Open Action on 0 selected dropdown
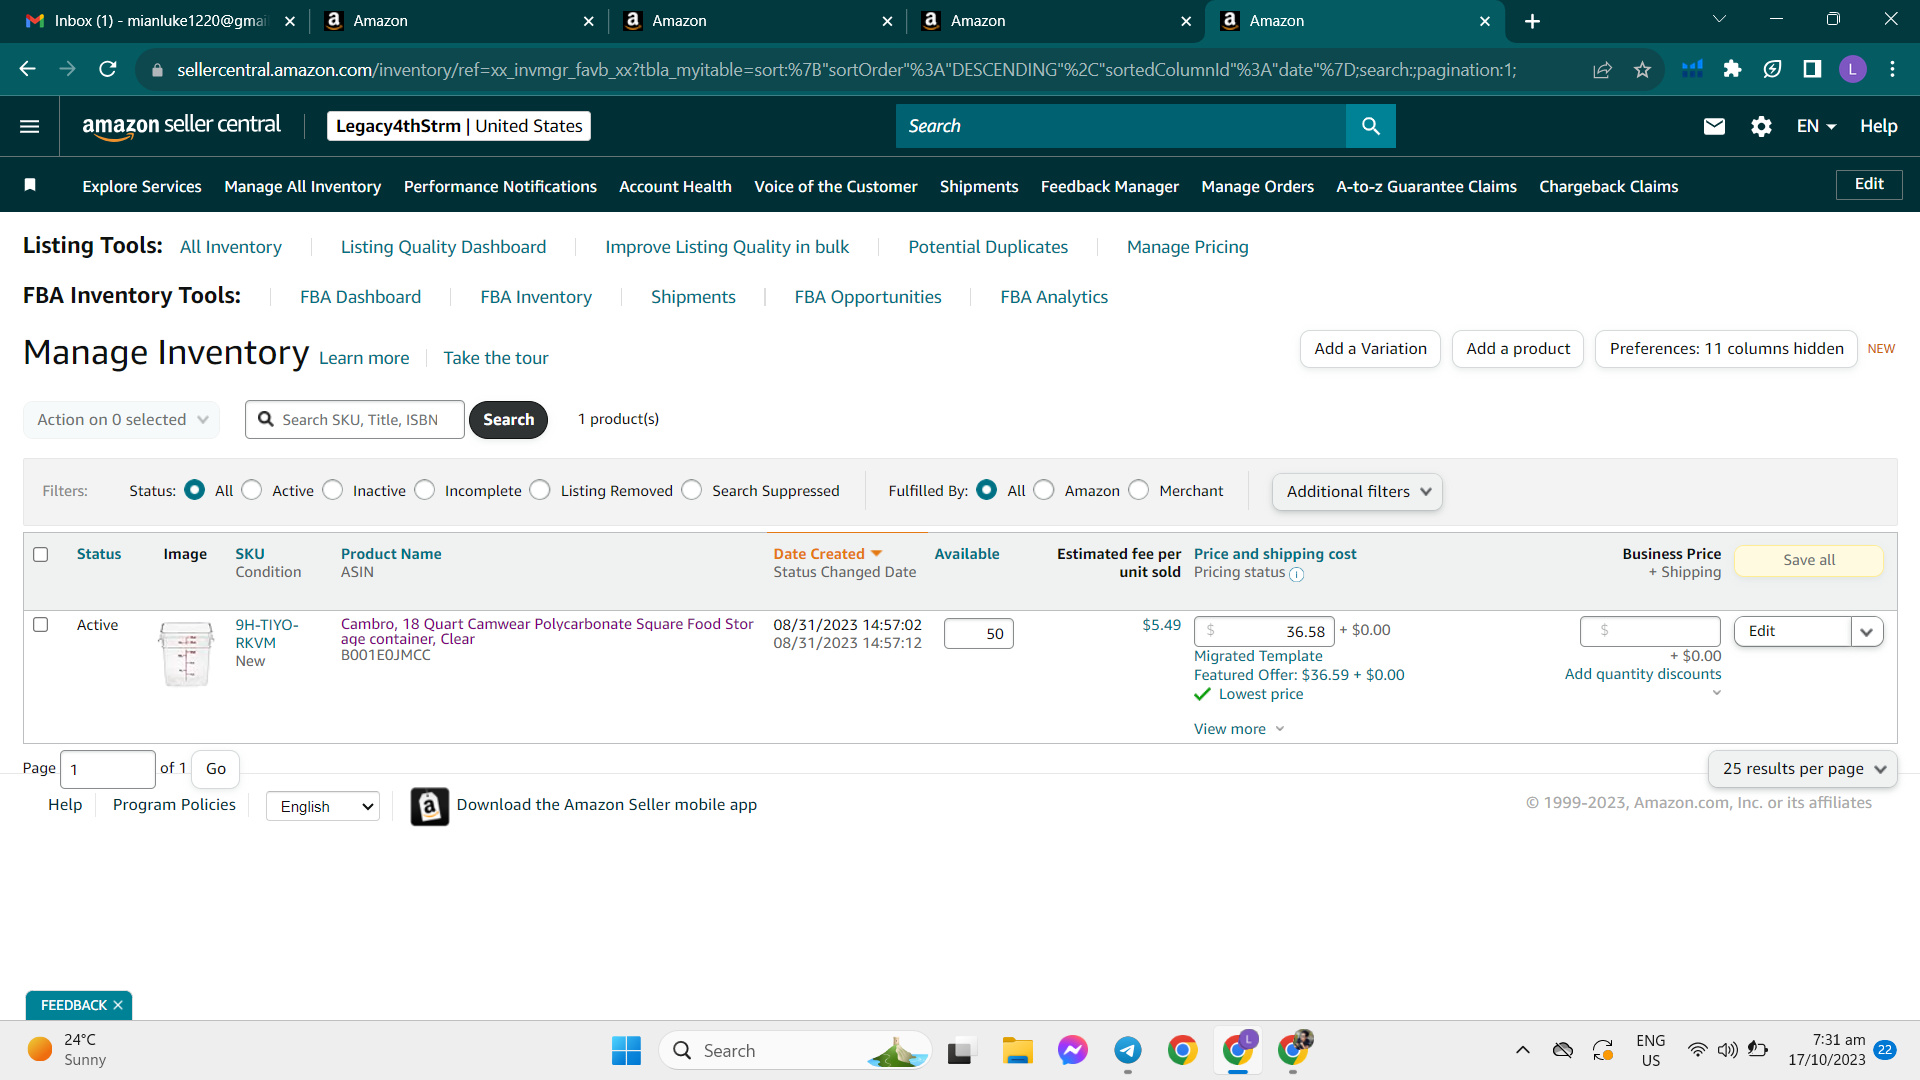This screenshot has width=1920, height=1080. [x=121, y=420]
